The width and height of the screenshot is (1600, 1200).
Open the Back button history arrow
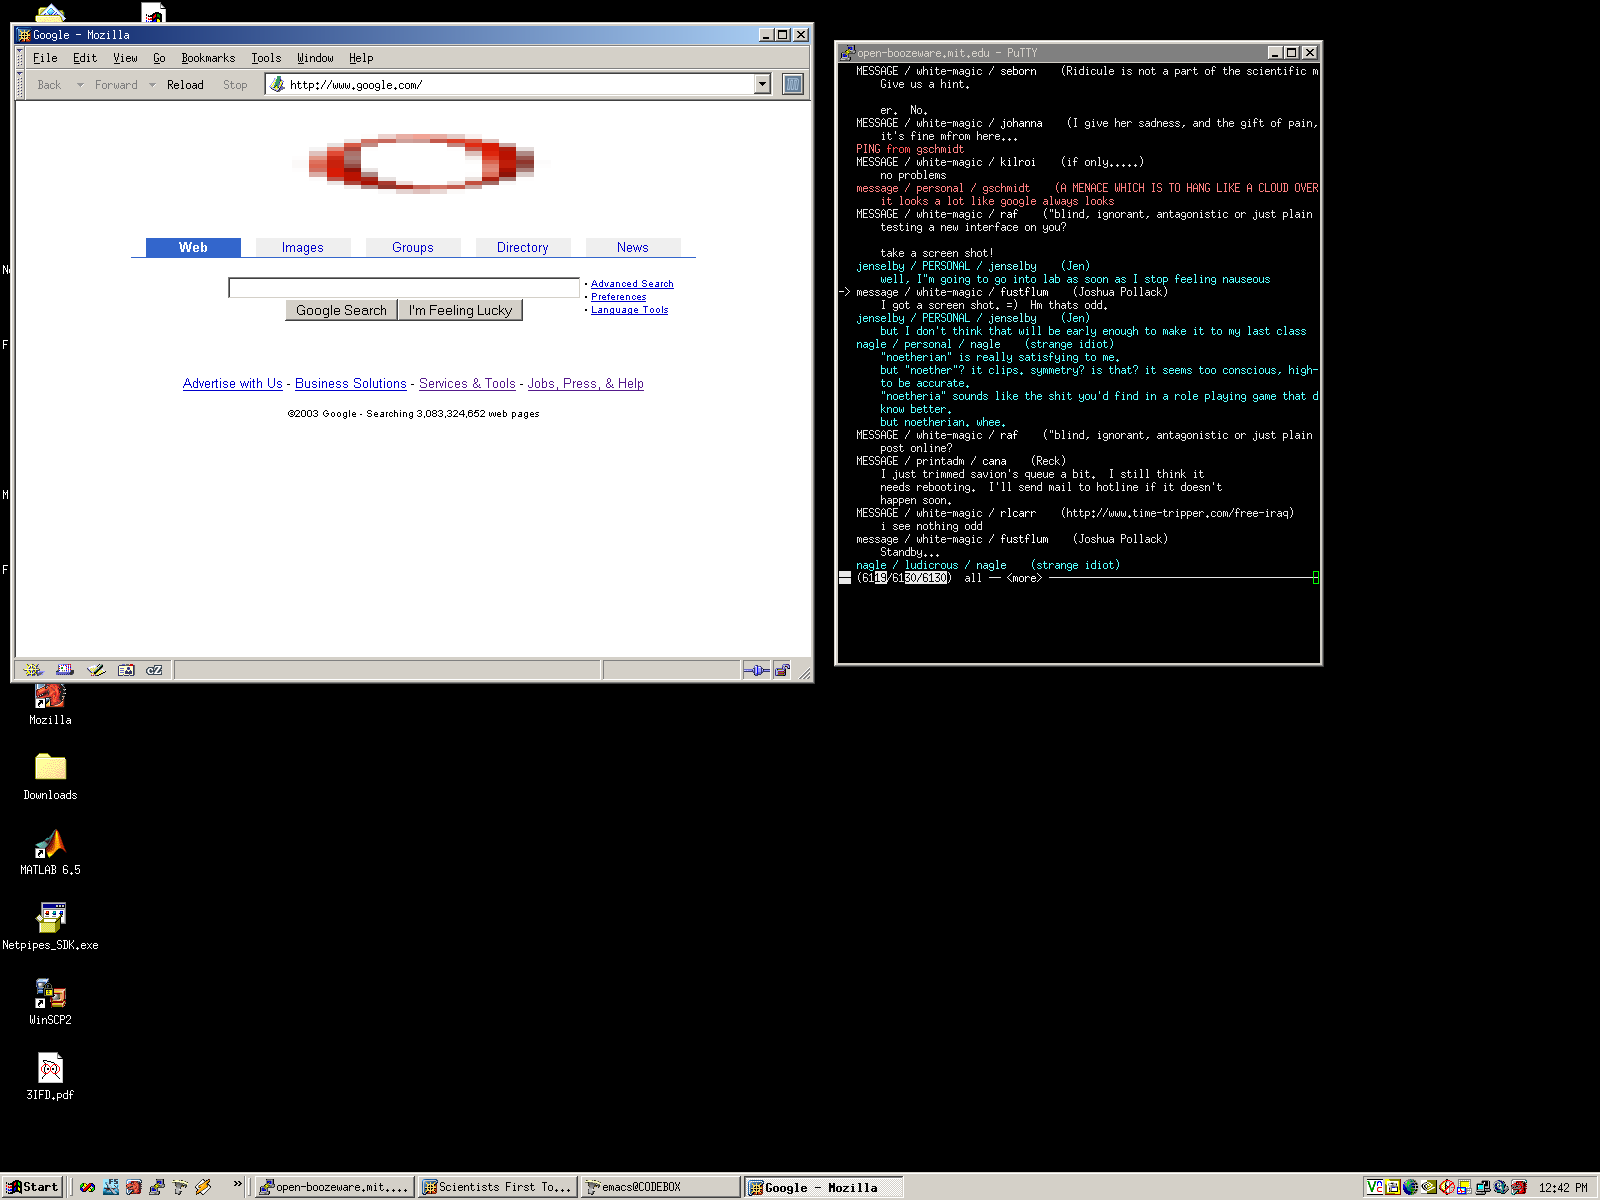[80, 85]
